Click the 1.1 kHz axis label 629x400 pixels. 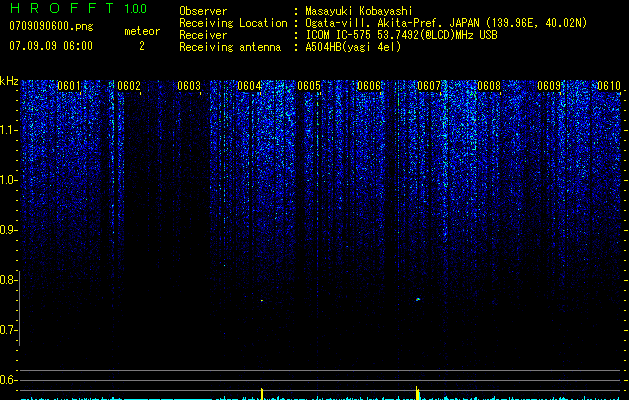click(8, 130)
